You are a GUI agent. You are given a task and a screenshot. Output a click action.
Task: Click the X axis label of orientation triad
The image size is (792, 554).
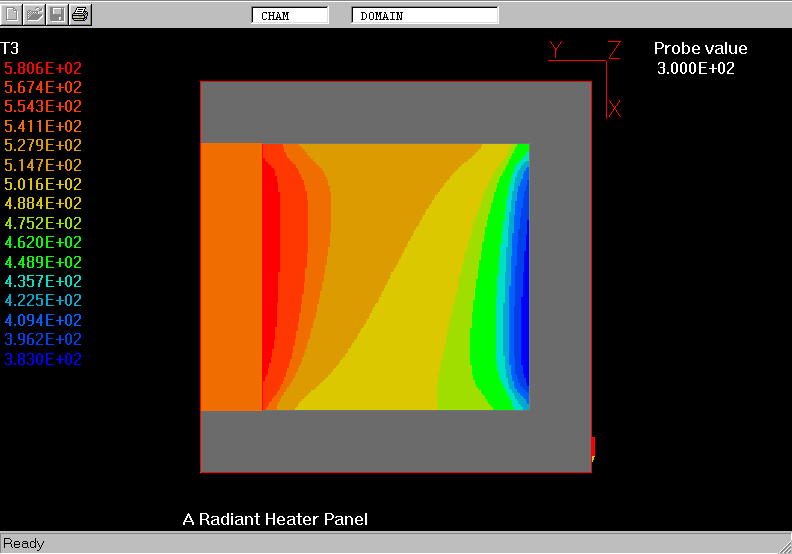(615, 109)
